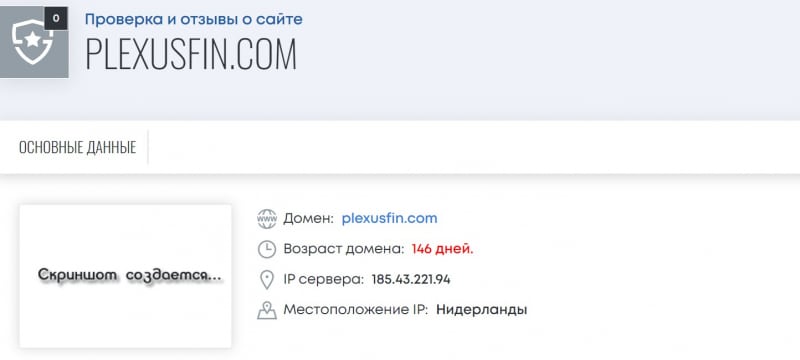
Task: Click the divider next to ОСНОВНЫЕ ДАННЫЕ tab
Action: point(148,147)
